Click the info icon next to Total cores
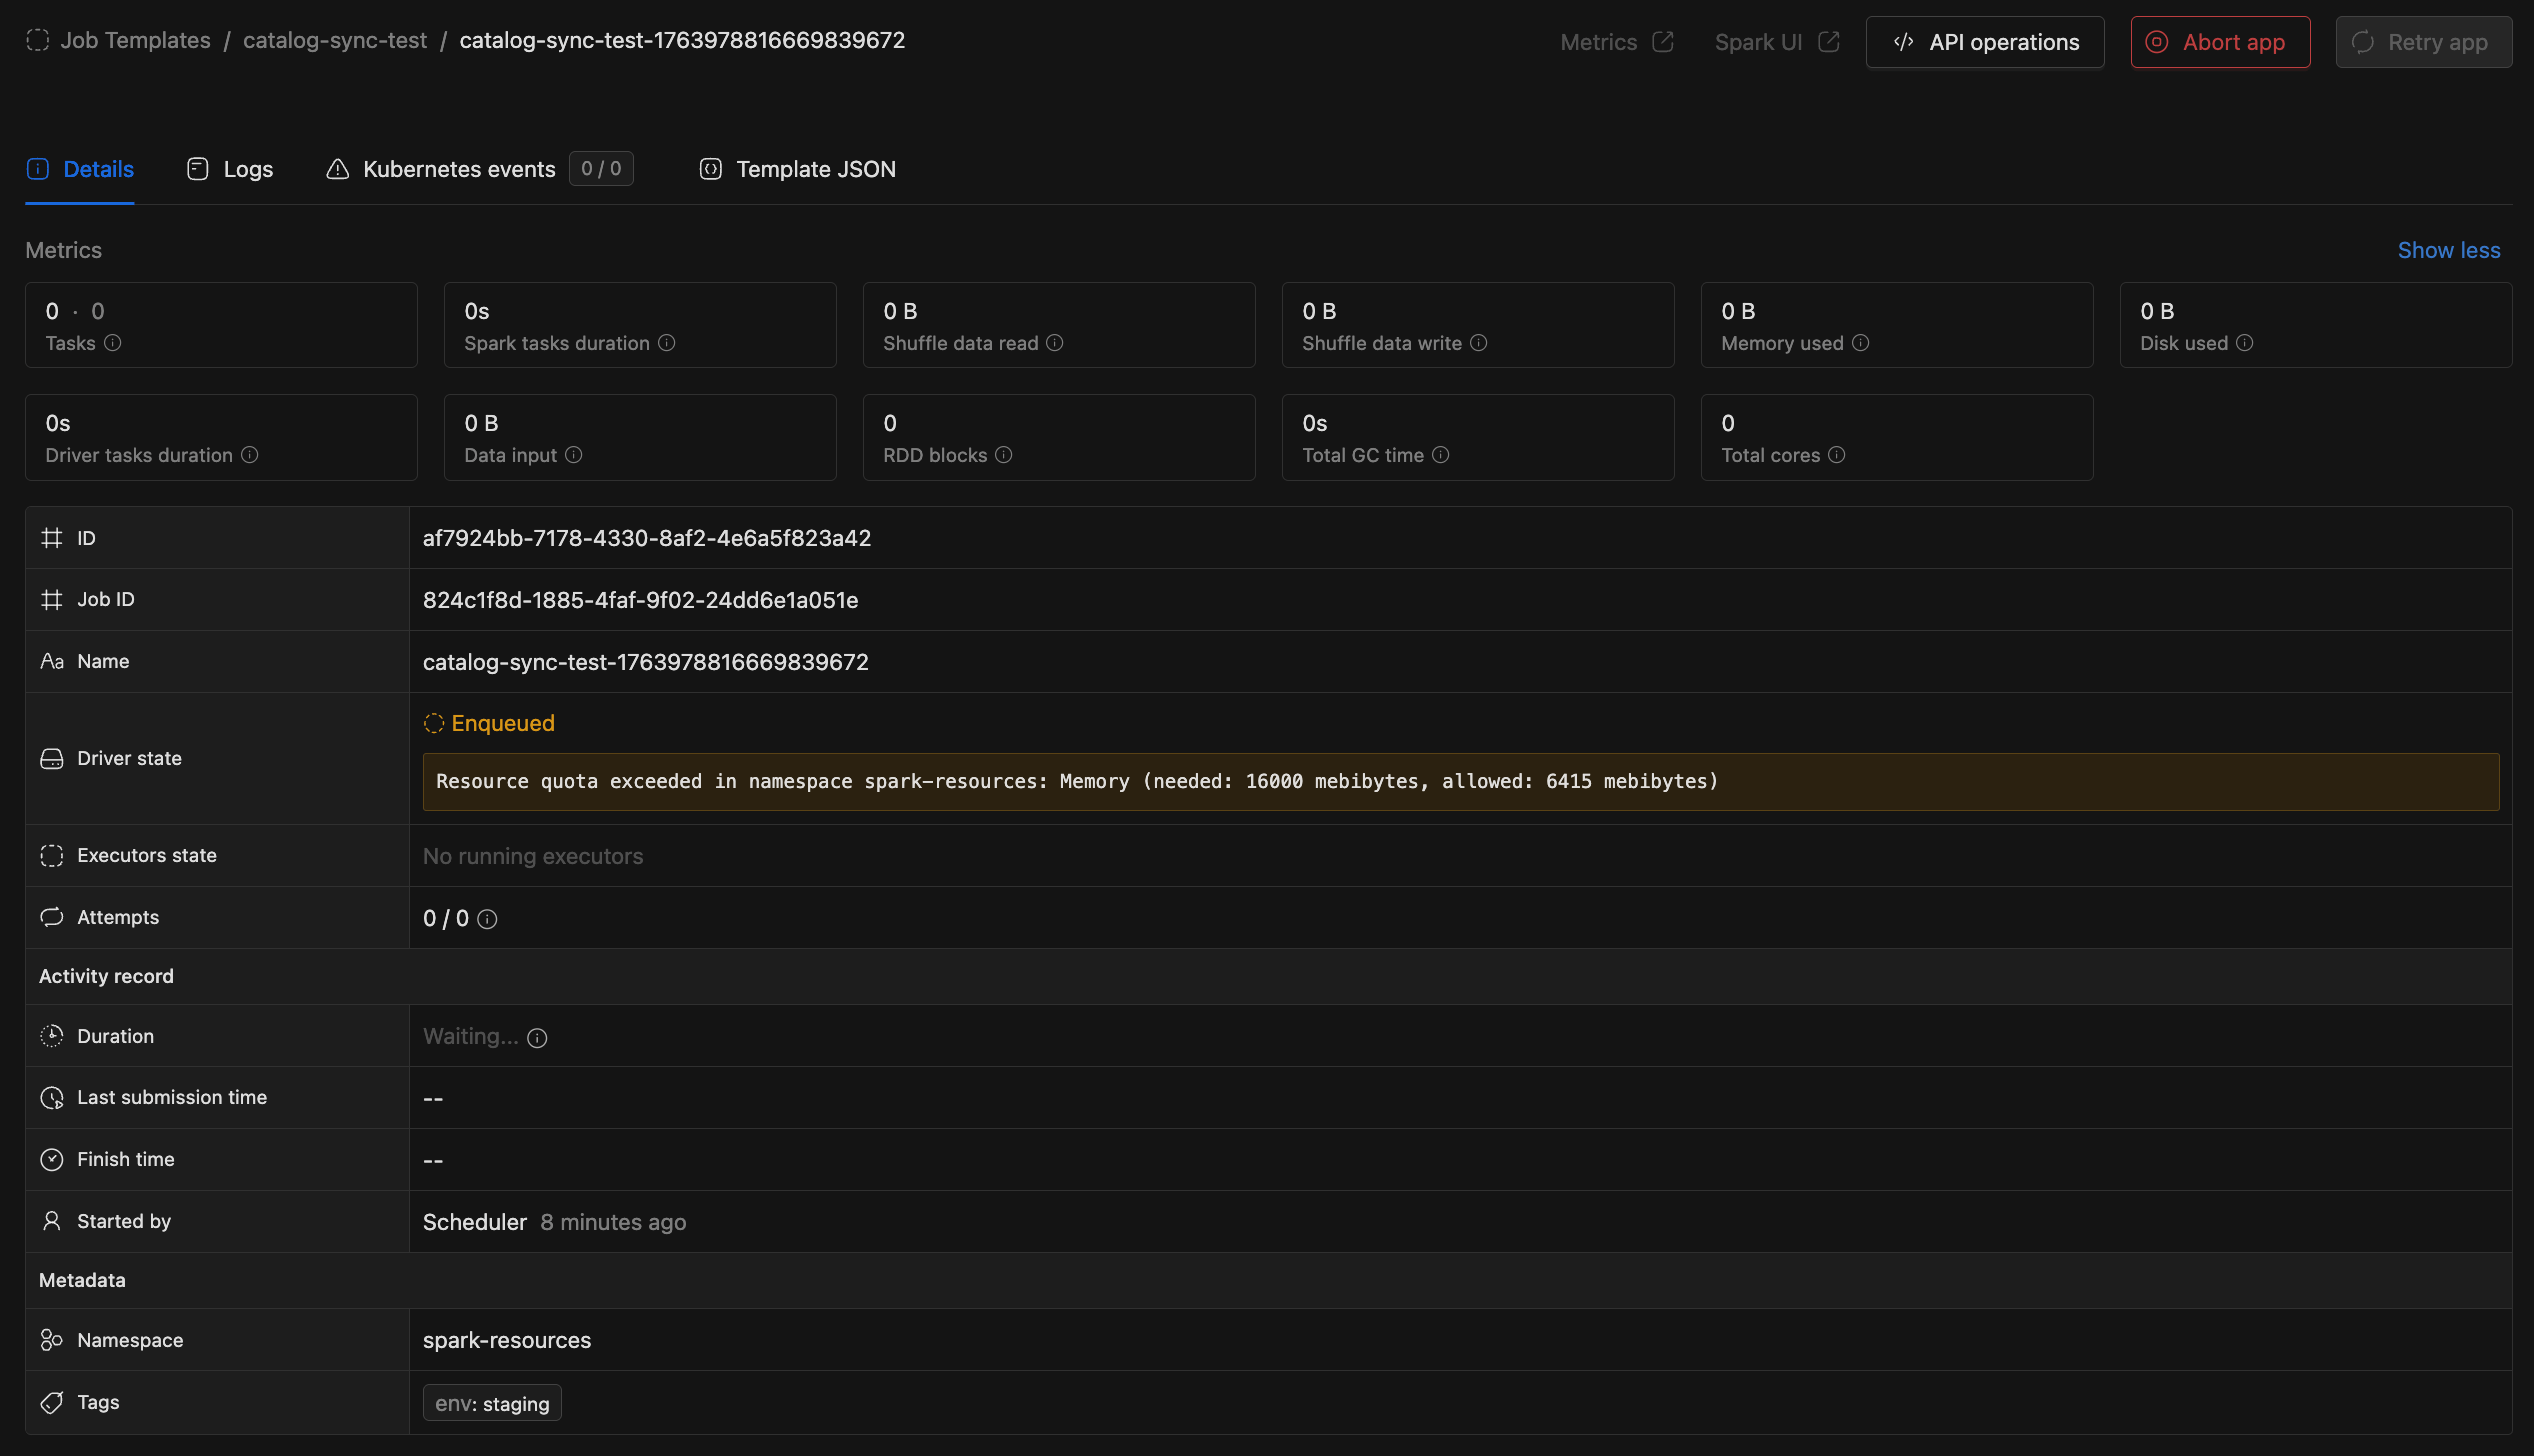This screenshot has height=1456, width=2534. pos(1837,455)
